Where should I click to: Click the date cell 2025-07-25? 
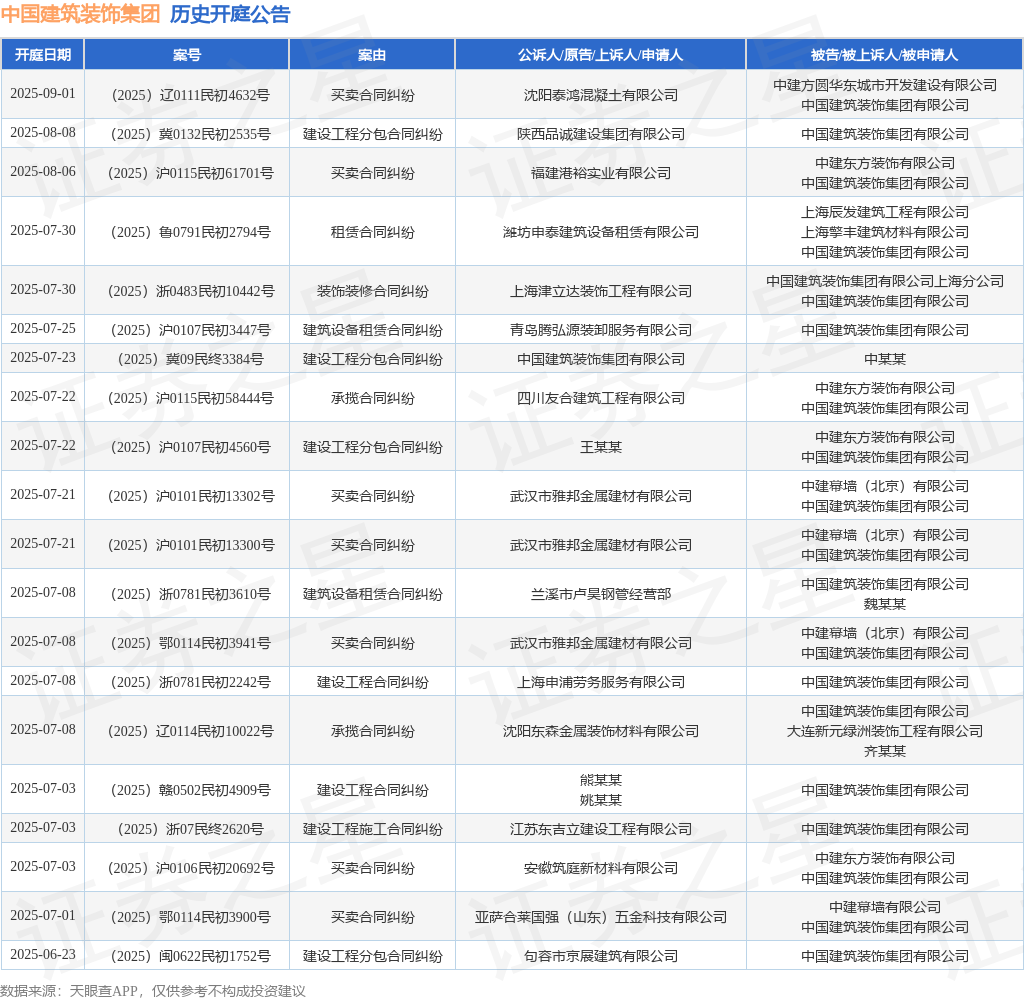click(43, 329)
